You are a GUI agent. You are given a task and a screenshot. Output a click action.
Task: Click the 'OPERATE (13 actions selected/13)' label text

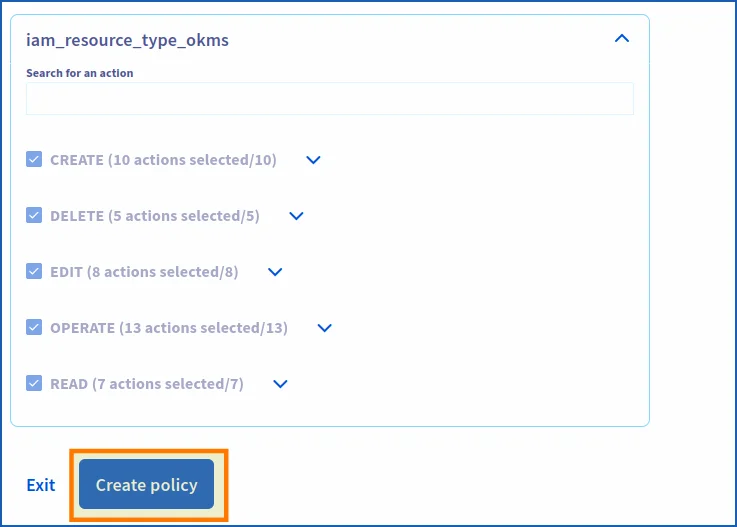click(168, 328)
